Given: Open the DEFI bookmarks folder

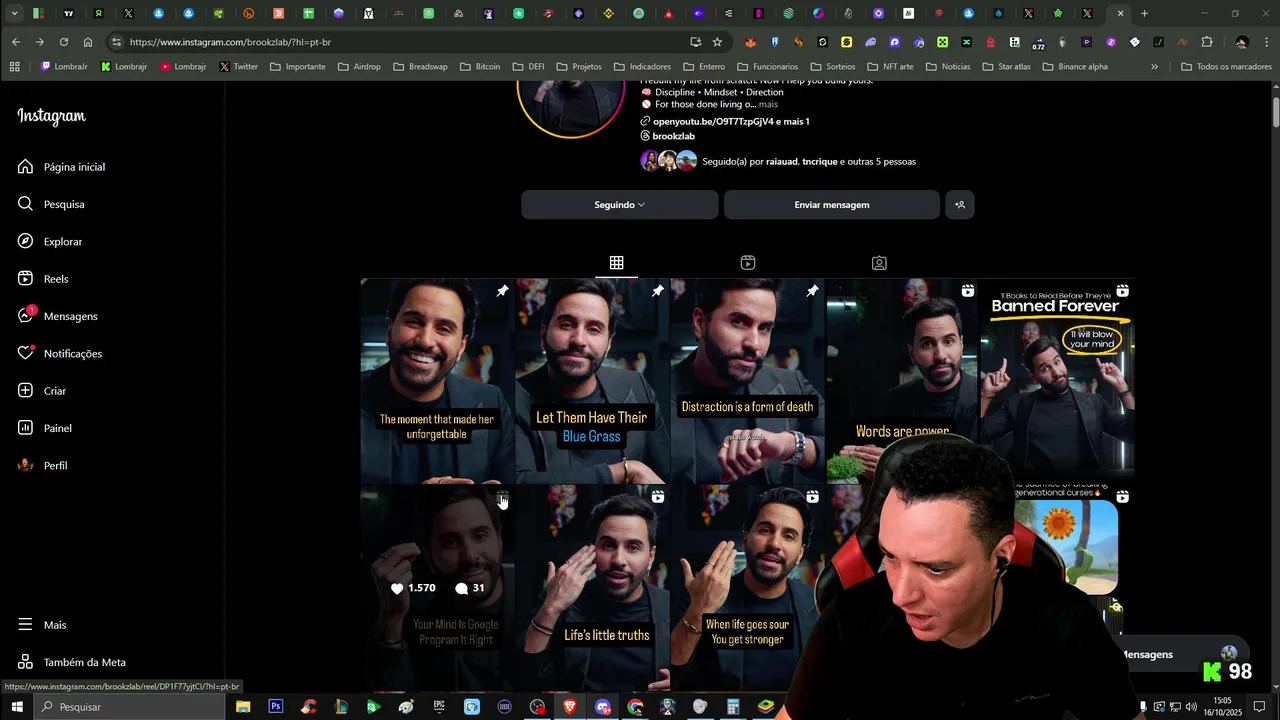Looking at the screenshot, I should 528,67.
